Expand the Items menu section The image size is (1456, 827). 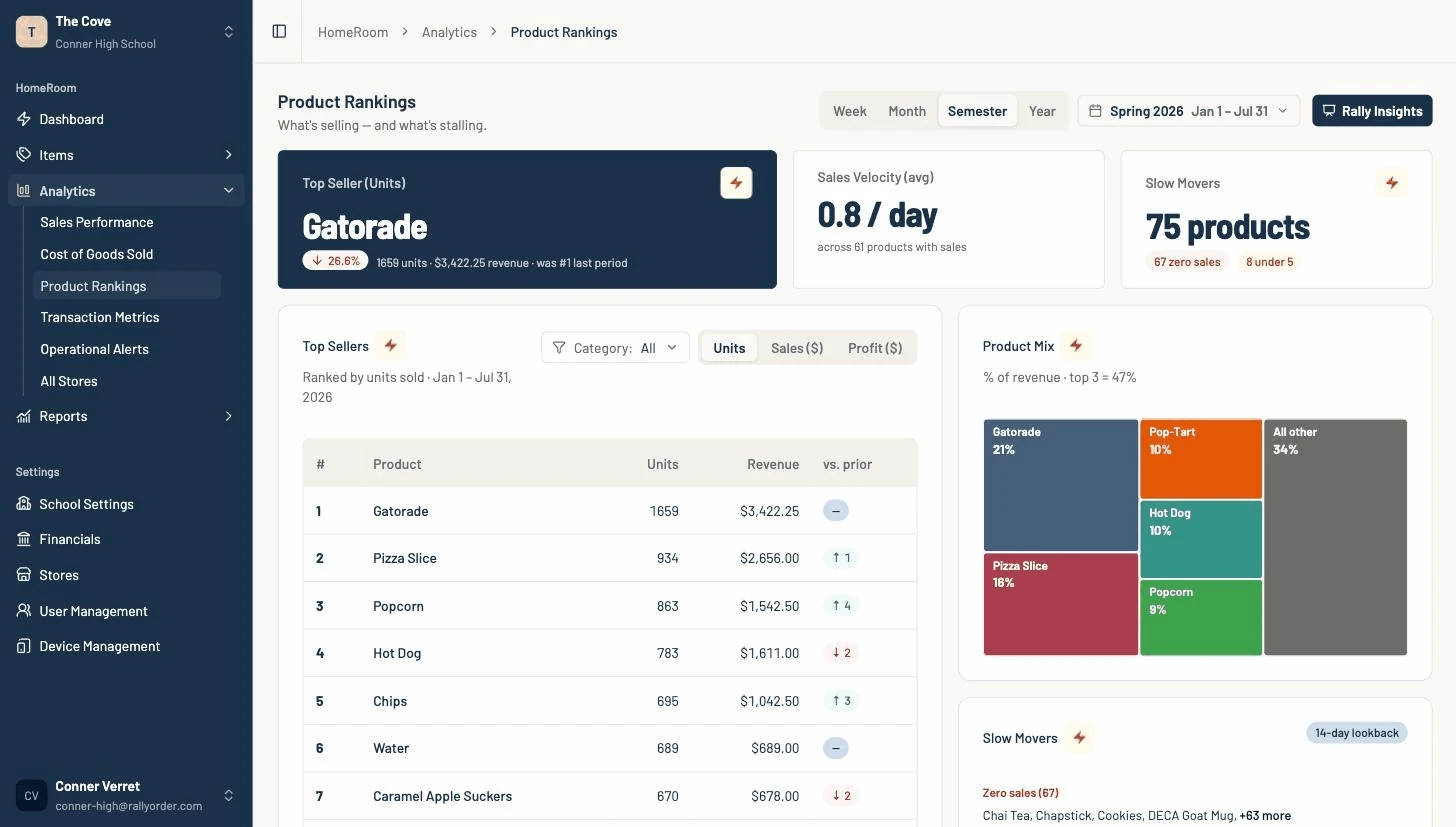tap(228, 155)
